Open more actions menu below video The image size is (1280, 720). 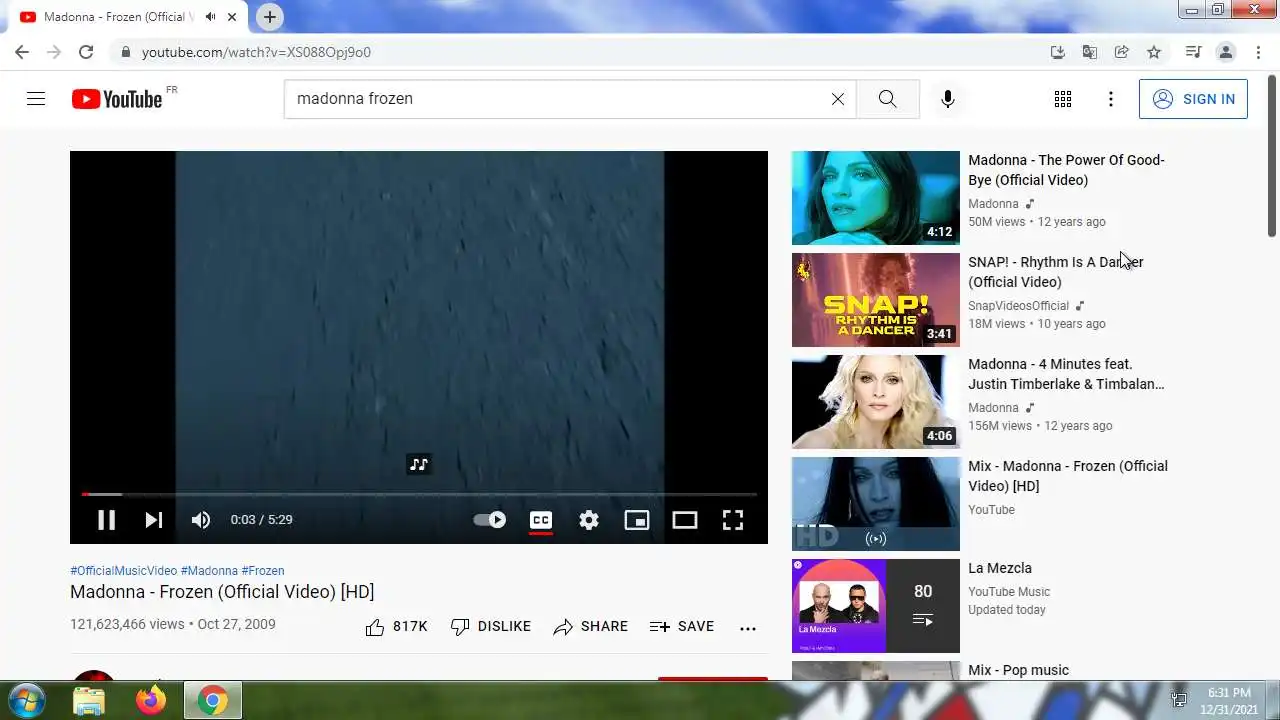click(748, 628)
